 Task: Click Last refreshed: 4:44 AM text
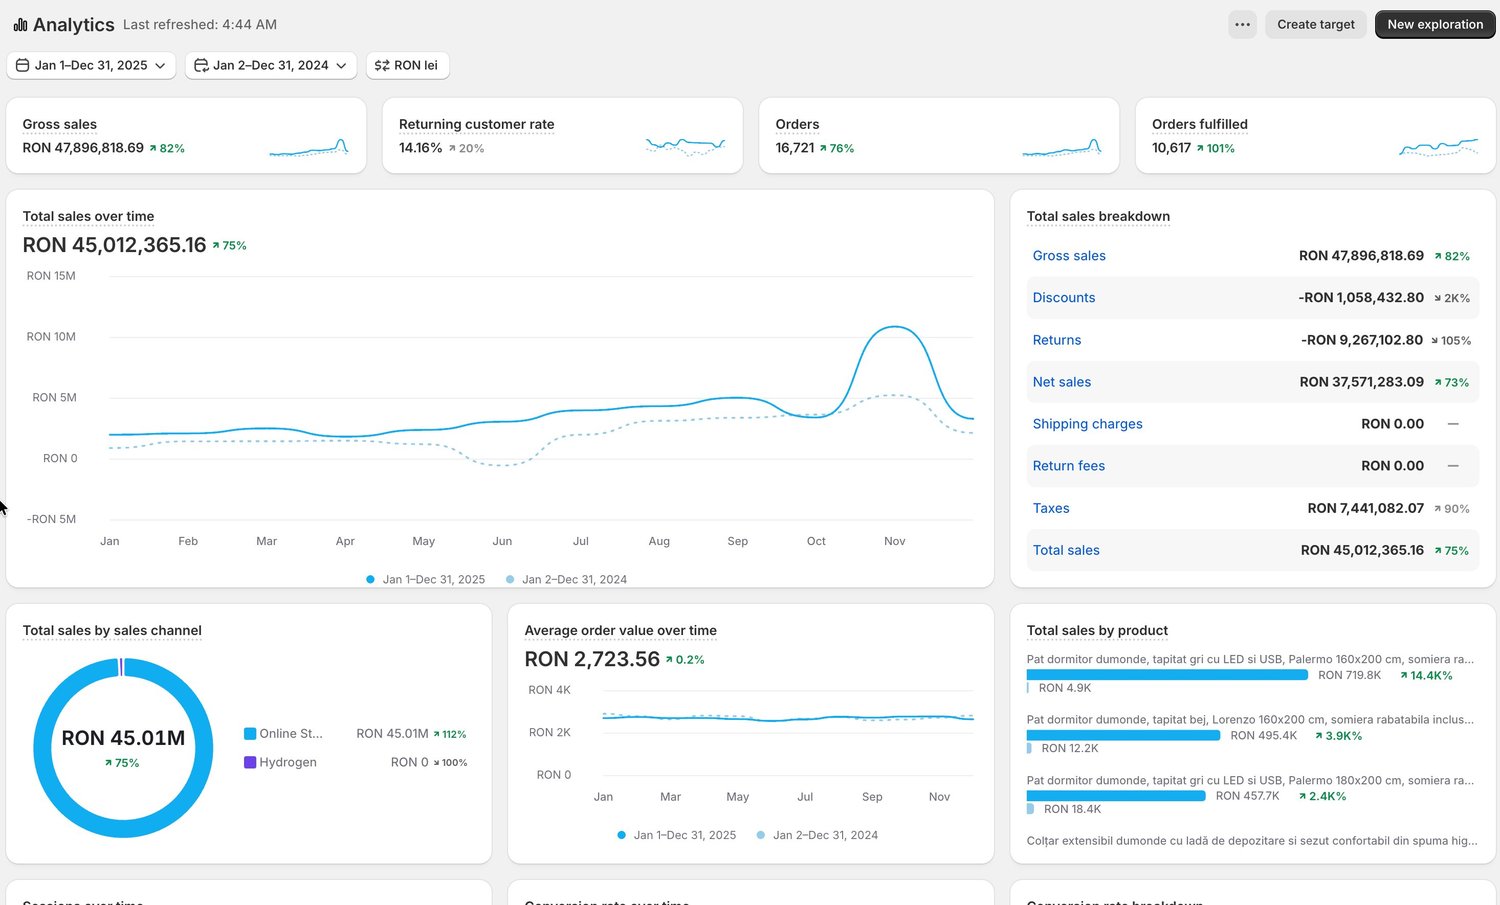click(x=200, y=25)
